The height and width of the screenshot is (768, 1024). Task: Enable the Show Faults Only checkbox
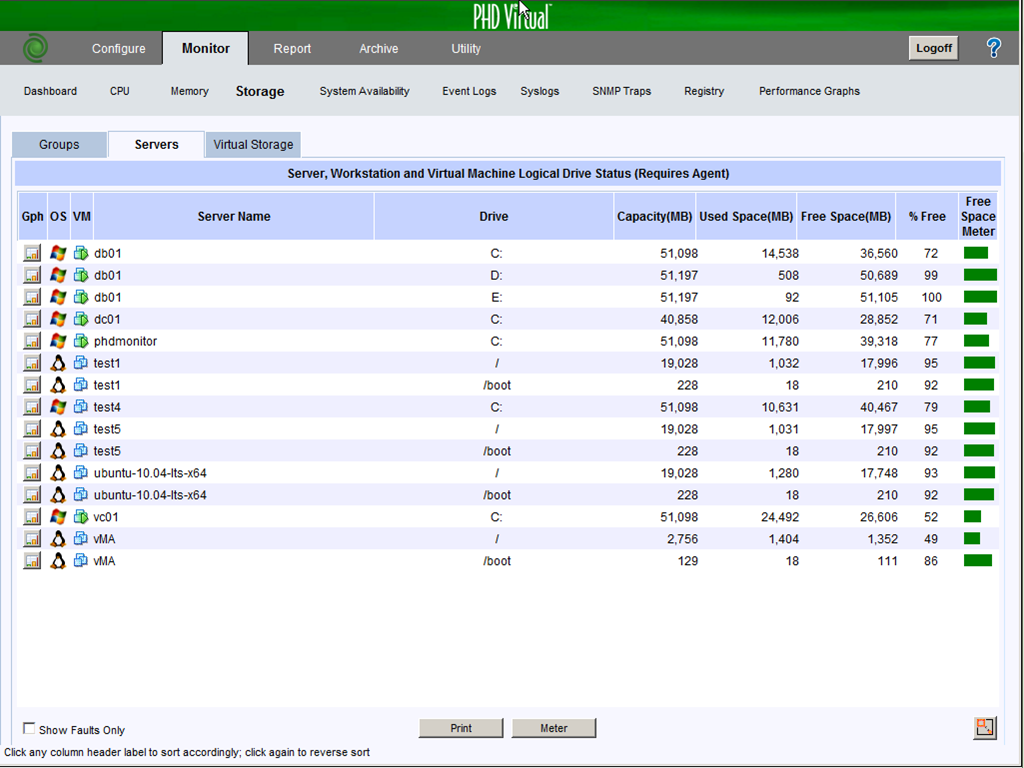point(29,729)
